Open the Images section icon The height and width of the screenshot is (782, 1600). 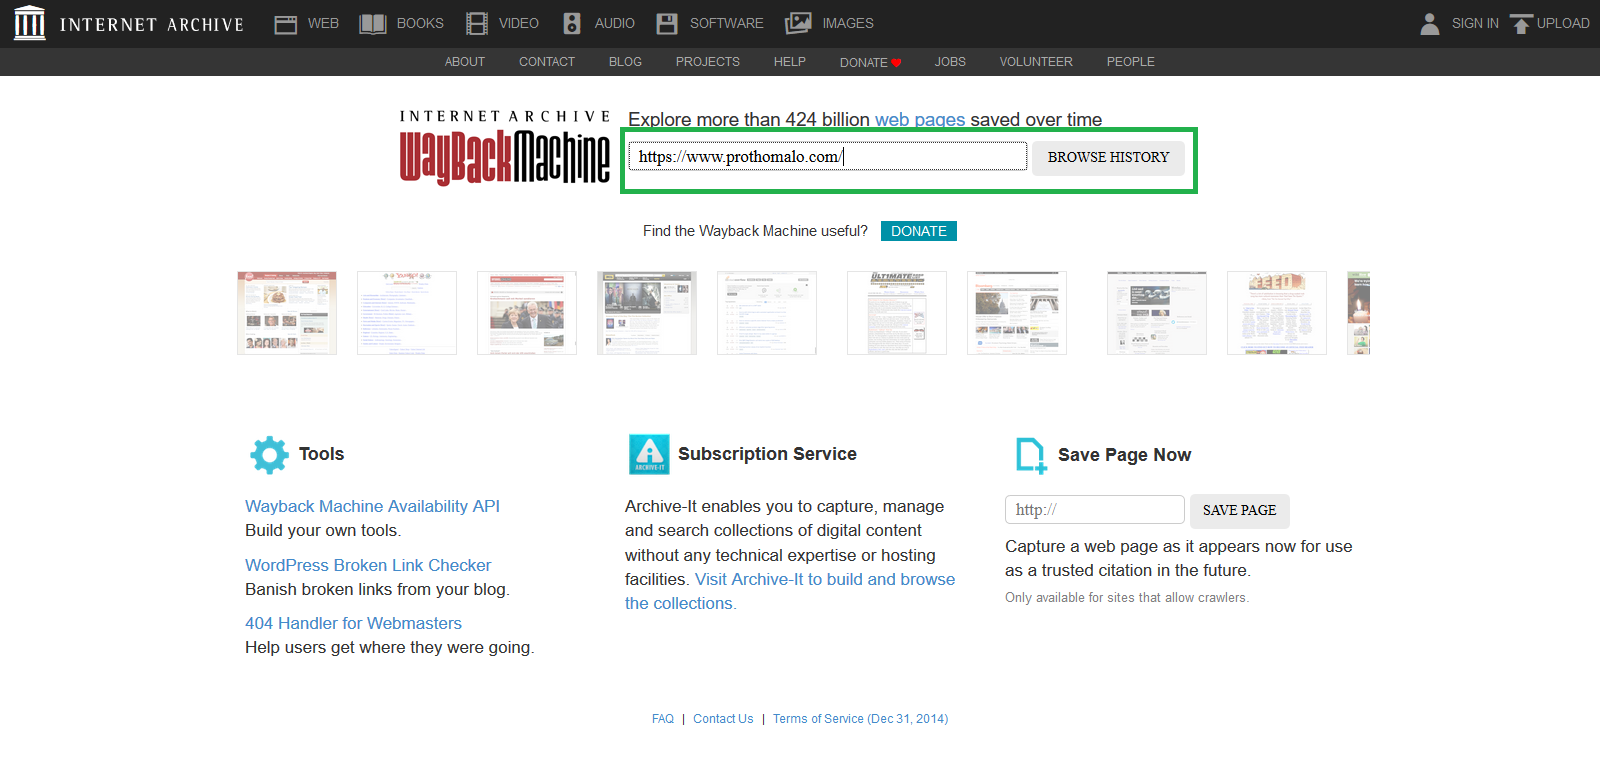798,23
